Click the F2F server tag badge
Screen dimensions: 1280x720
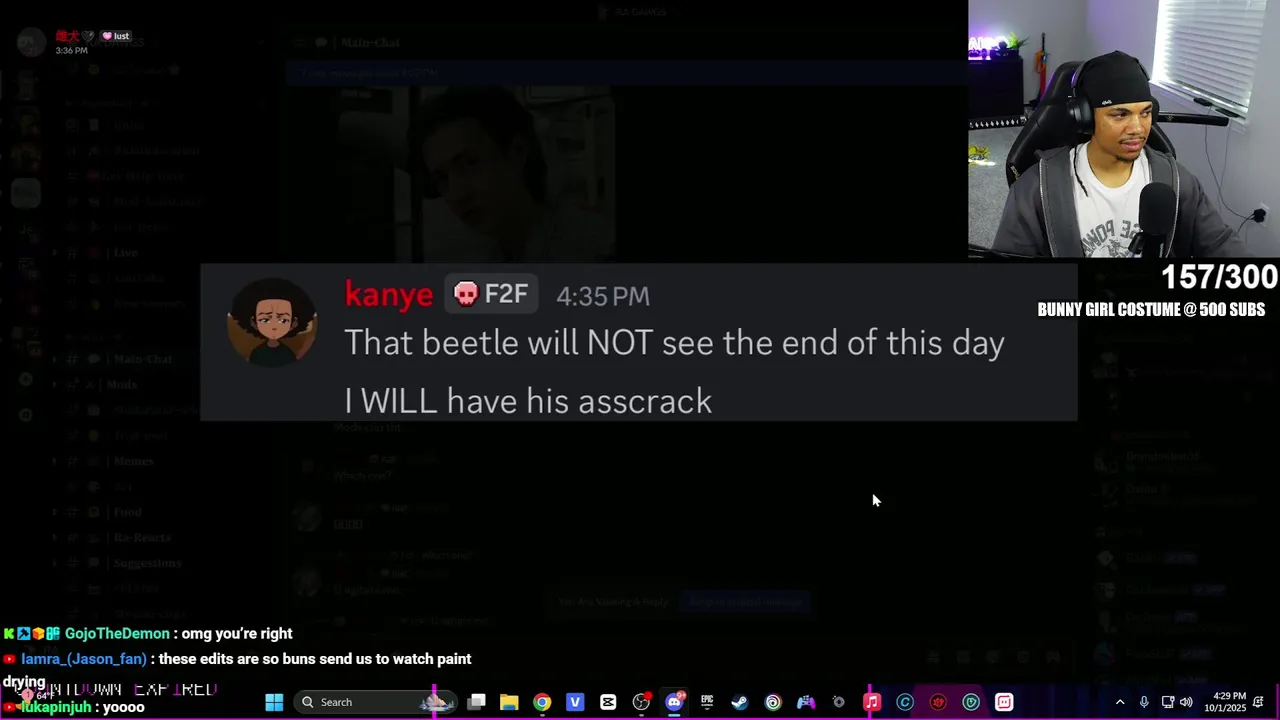point(491,294)
